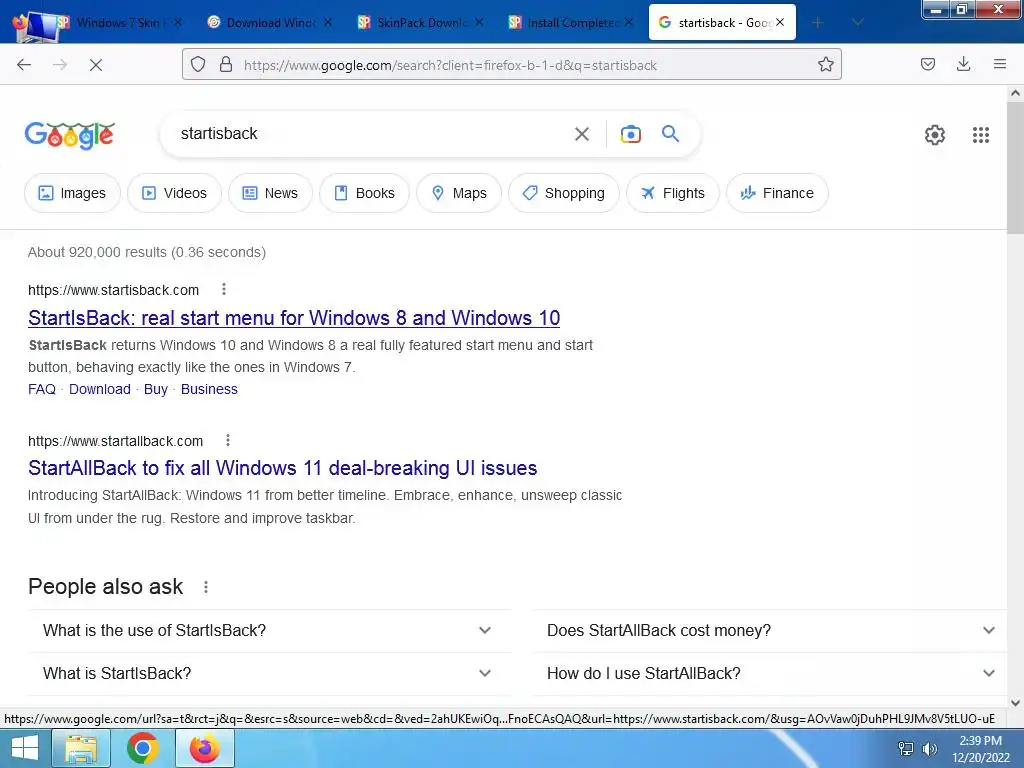Open the taskbar clock and date
The image size is (1024, 768).
click(980, 749)
